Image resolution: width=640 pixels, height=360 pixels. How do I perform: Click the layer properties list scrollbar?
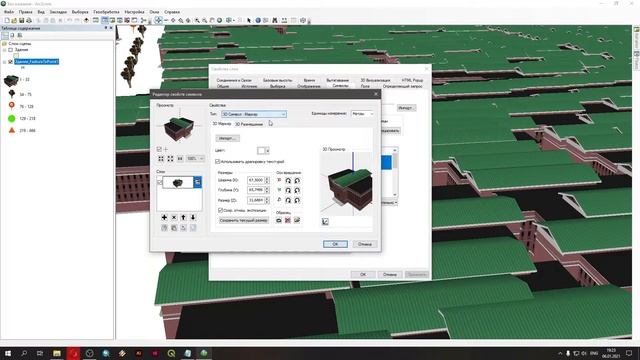395,172
